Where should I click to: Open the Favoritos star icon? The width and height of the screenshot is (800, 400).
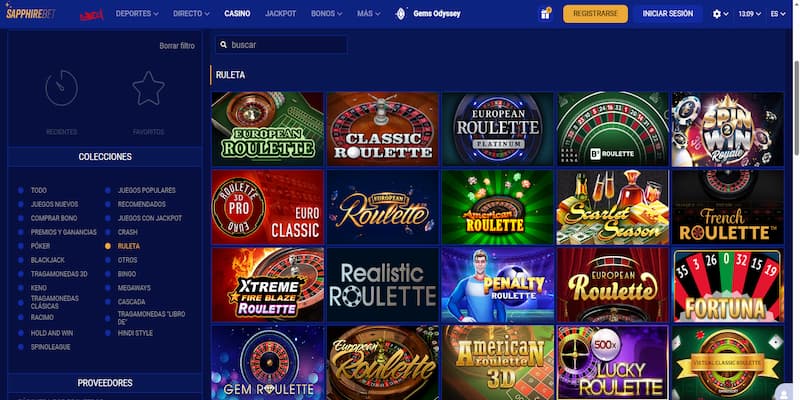148,88
